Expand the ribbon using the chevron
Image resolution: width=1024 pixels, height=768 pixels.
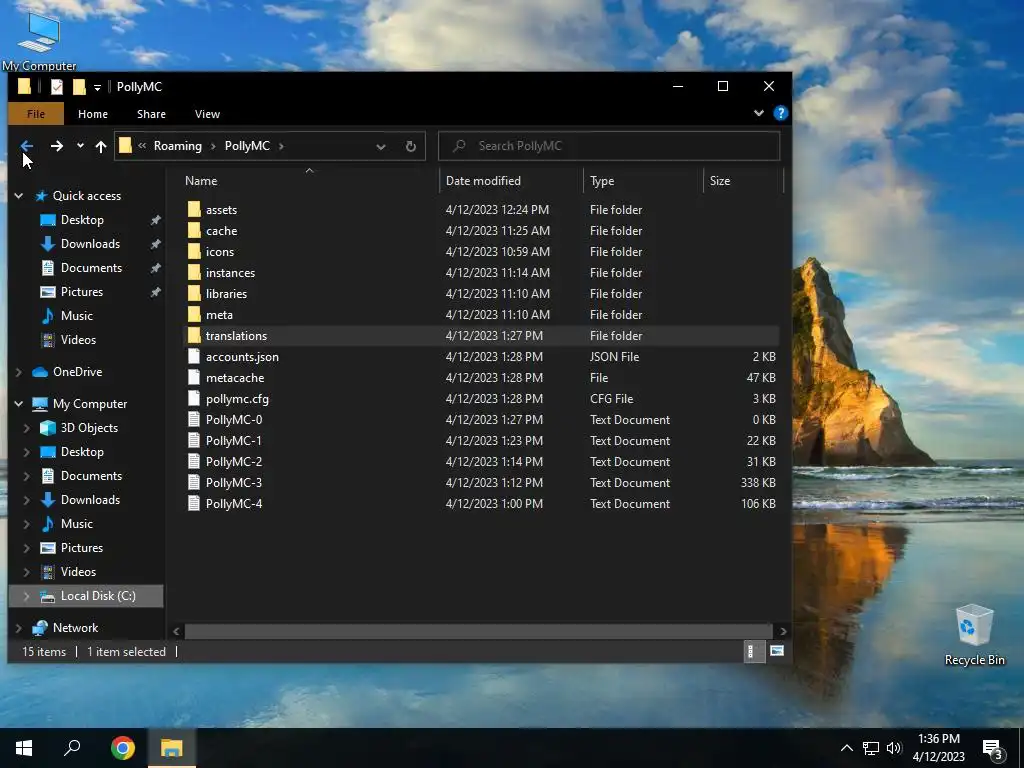tap(759, 113)
